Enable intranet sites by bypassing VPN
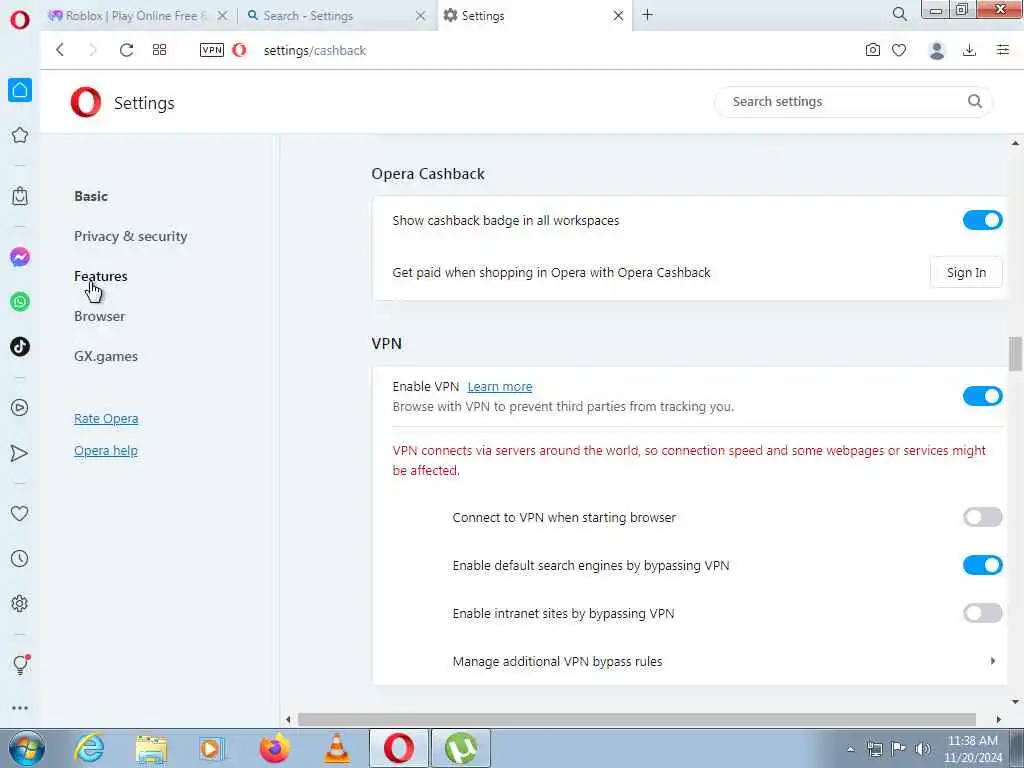Screen dimensions: 1024x768 click(x=982, y=613)
